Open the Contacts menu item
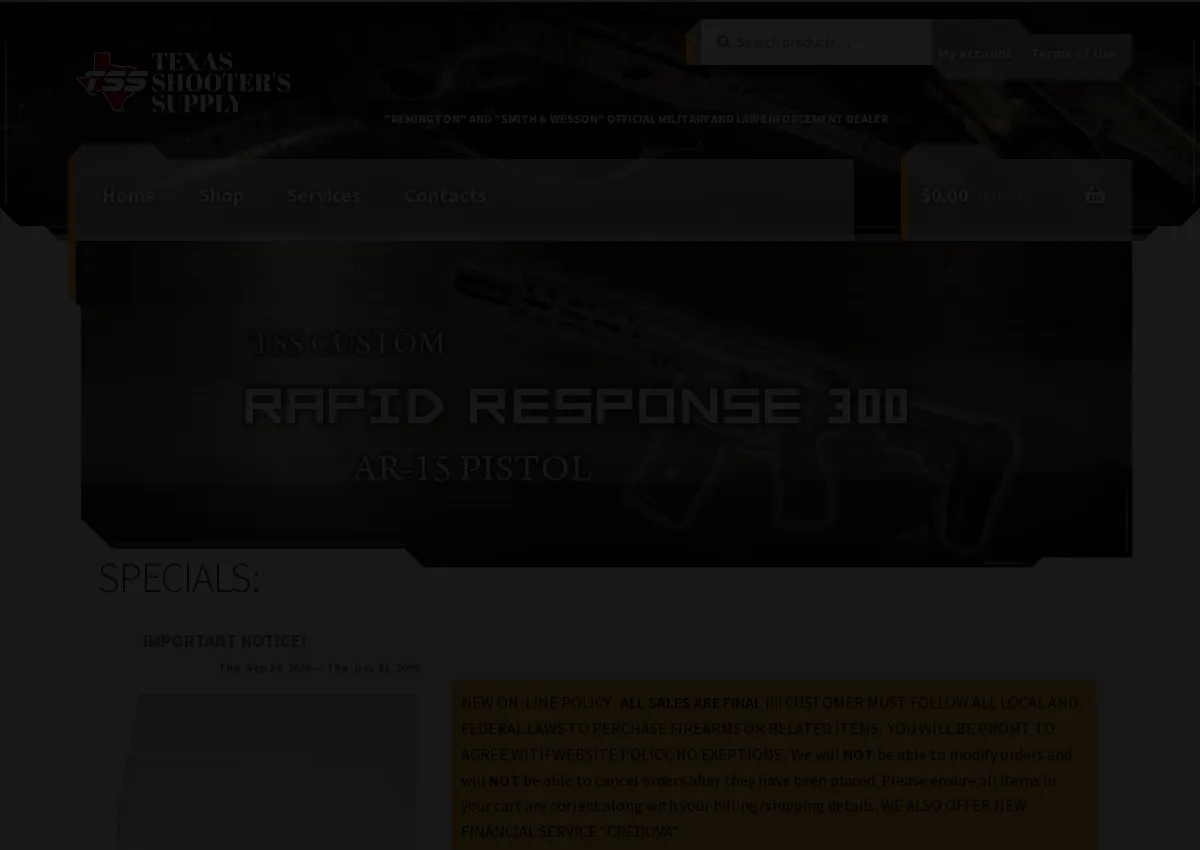The height and width of the screenshot is (850, 1200). 445,195
